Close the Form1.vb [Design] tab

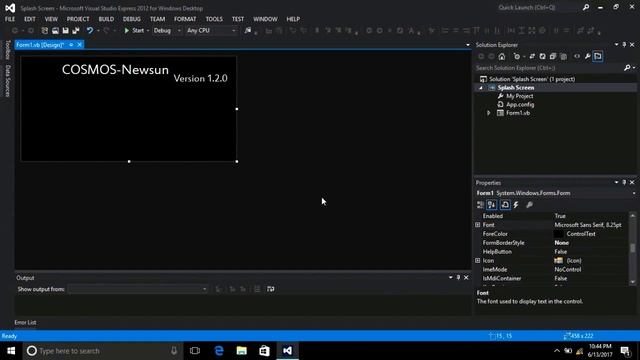tap(80, 44)
